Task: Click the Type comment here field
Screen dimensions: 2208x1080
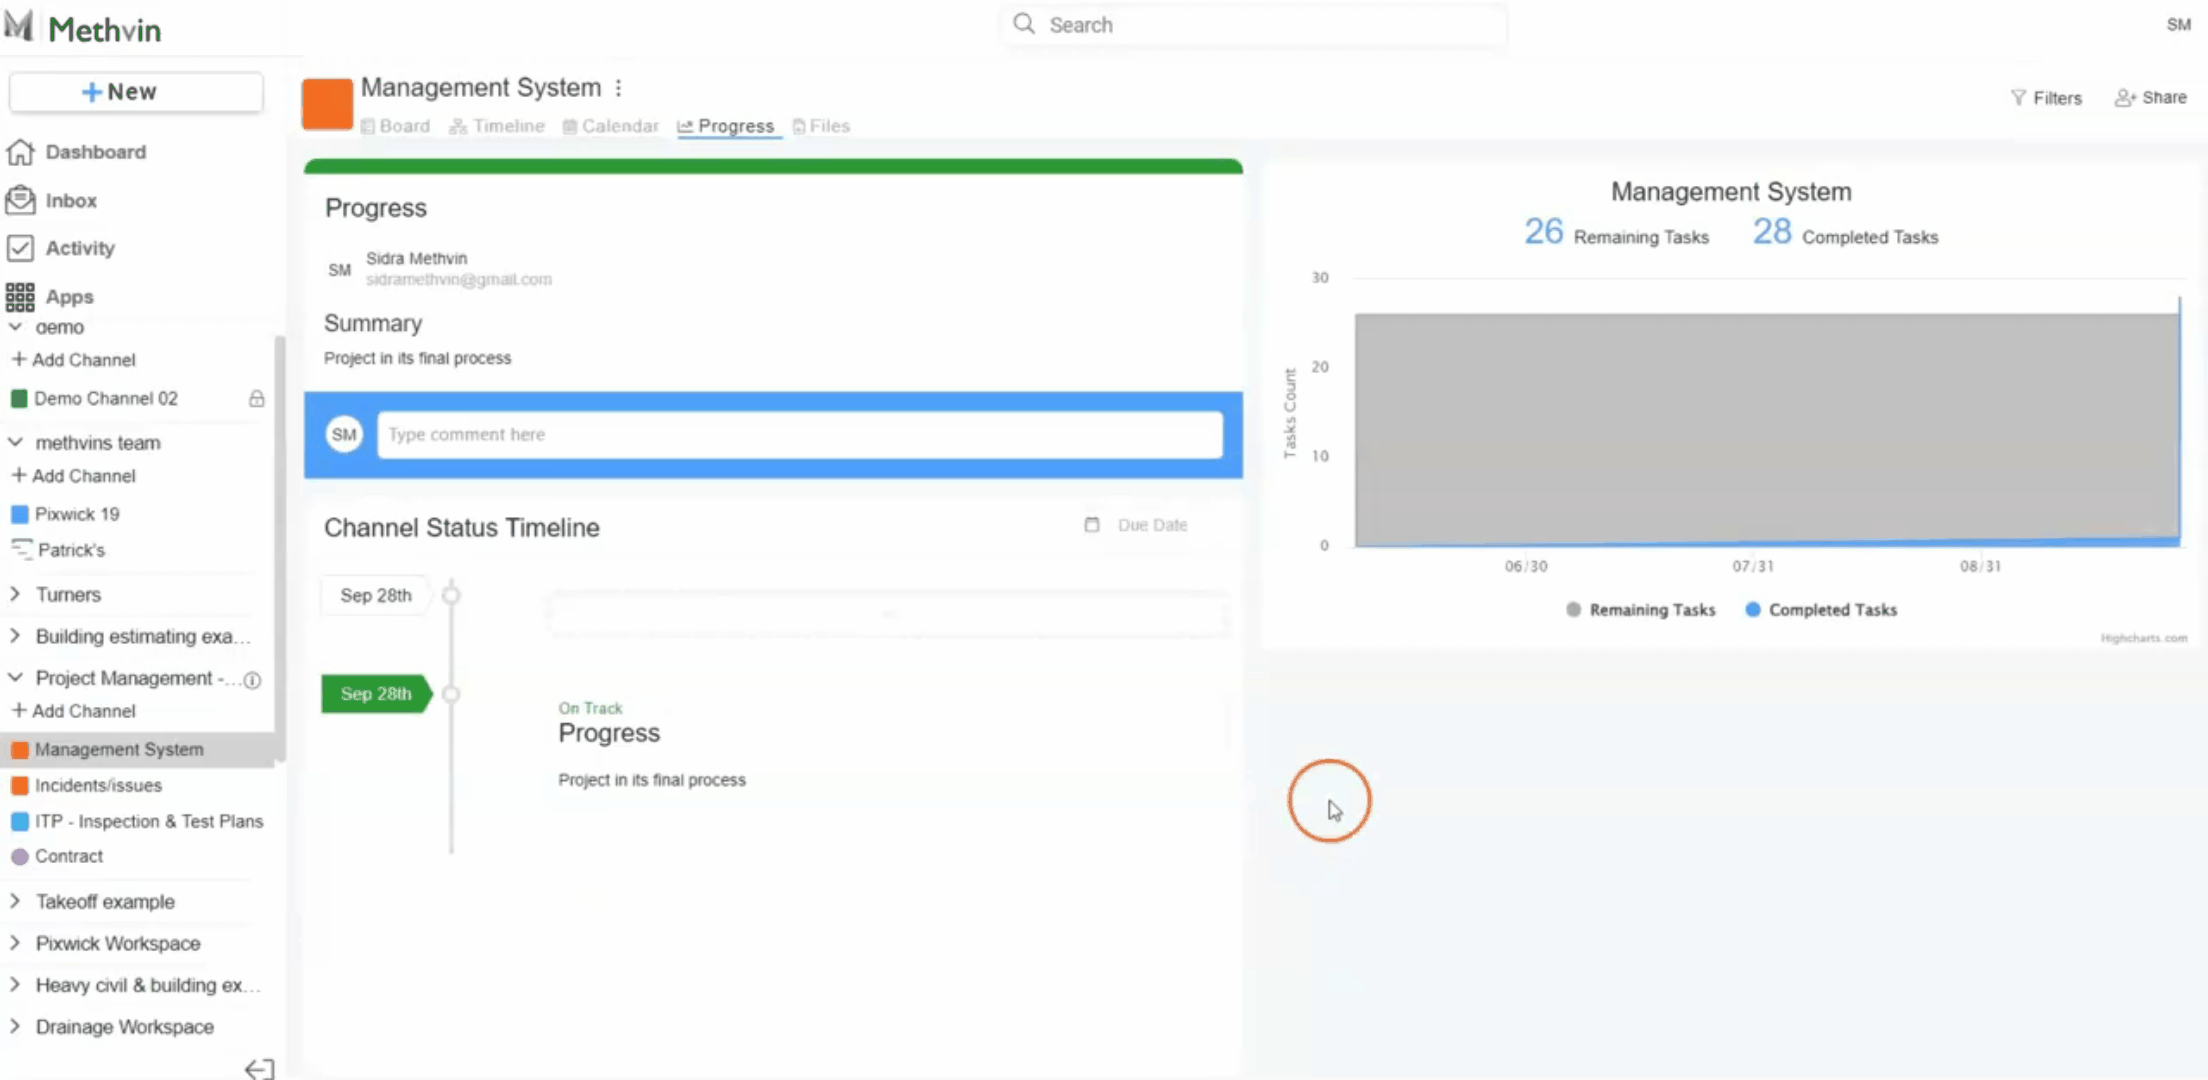Action: [799, 435]
